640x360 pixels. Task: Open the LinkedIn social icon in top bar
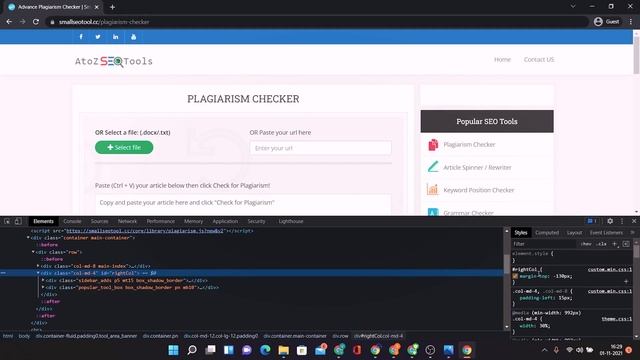click(x=116, y=37)
